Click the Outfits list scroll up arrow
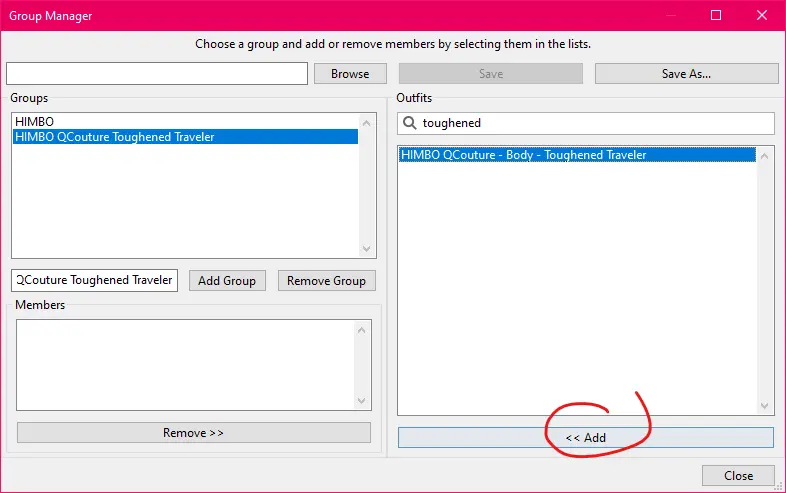The height and width of the screenshot is (493, 786). [x=764, y=156]
